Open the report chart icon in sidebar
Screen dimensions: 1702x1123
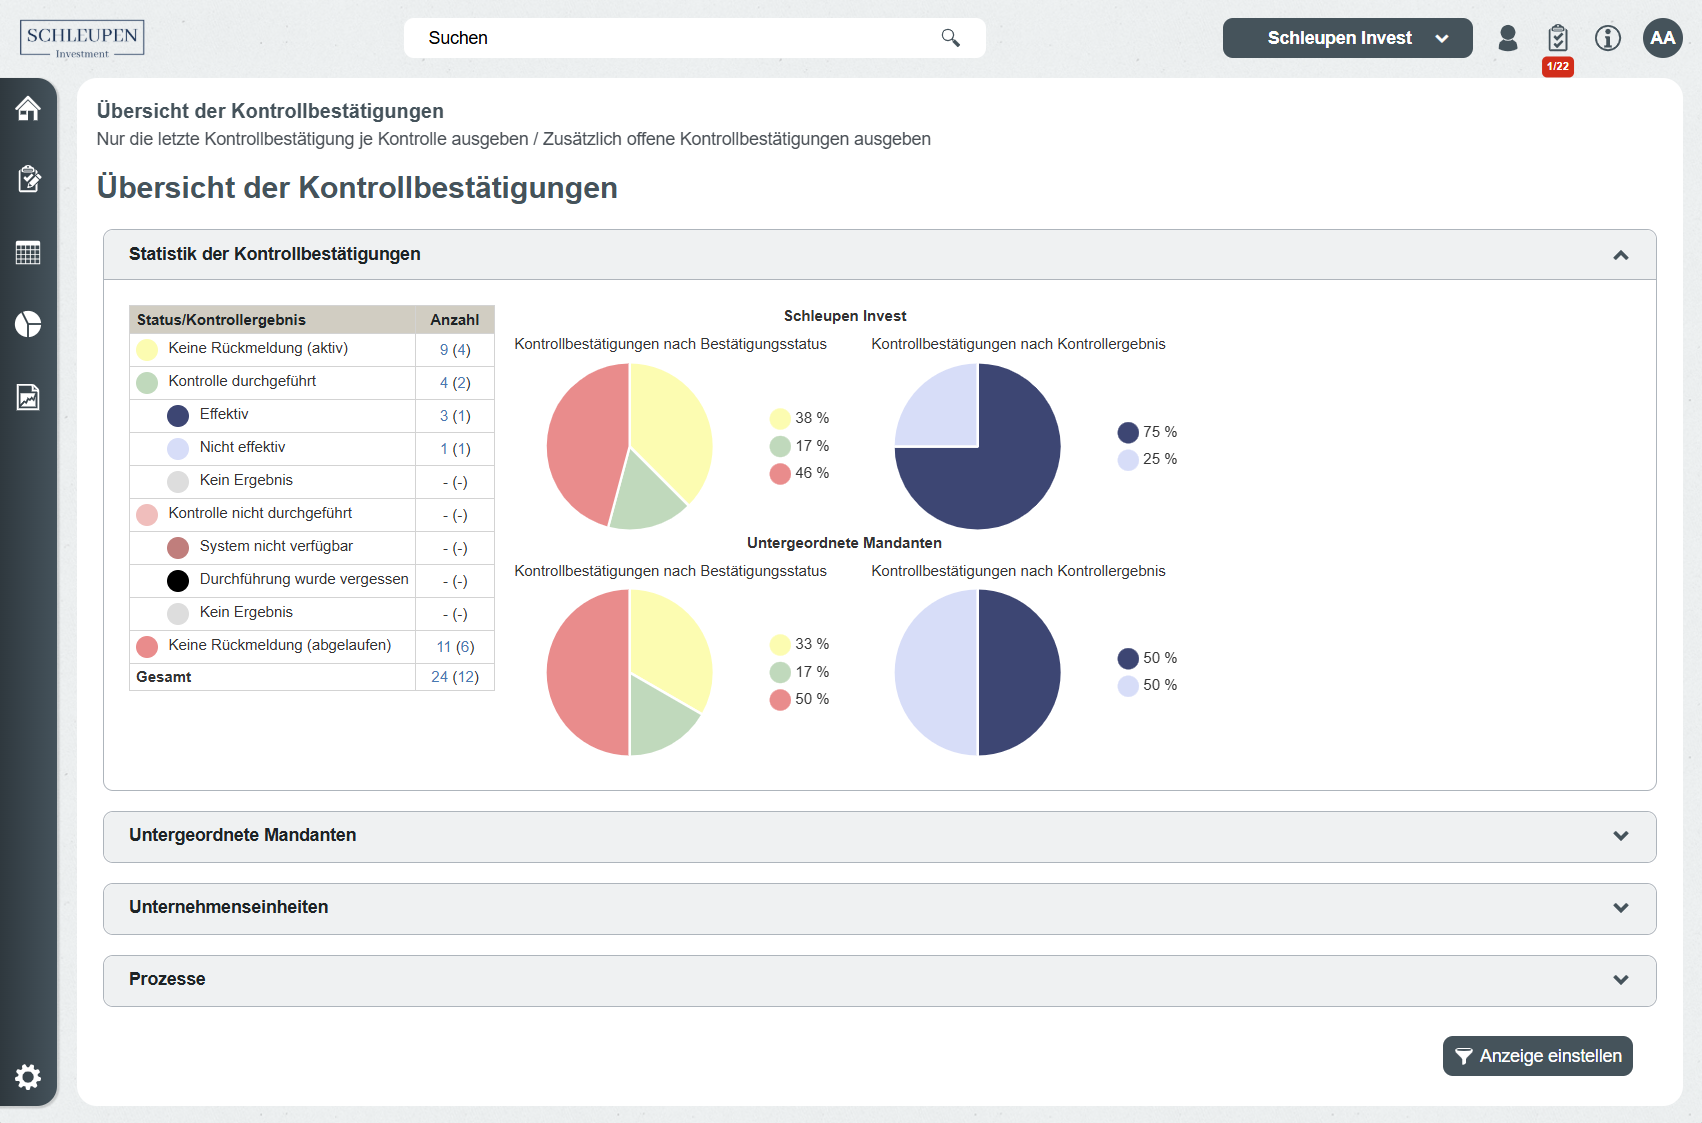pyautogui.click(x=28, y=397)
